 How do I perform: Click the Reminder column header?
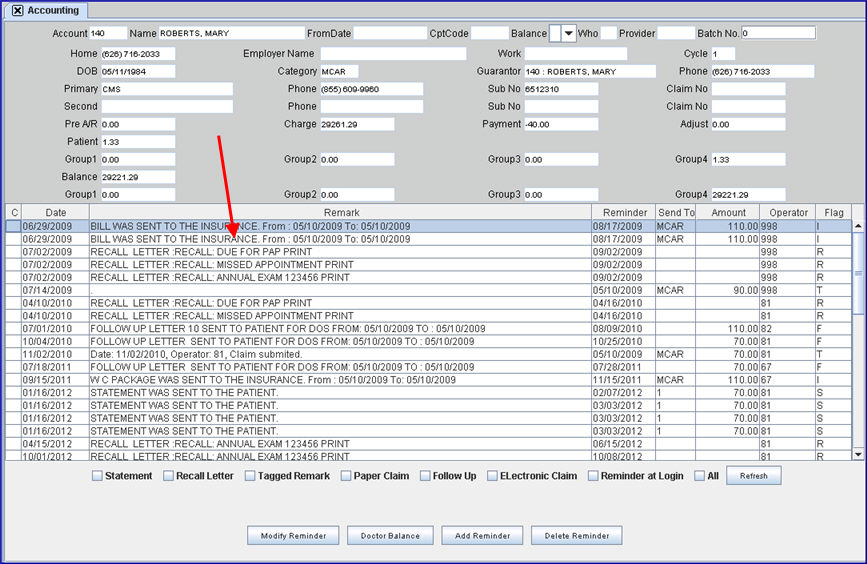624,212
